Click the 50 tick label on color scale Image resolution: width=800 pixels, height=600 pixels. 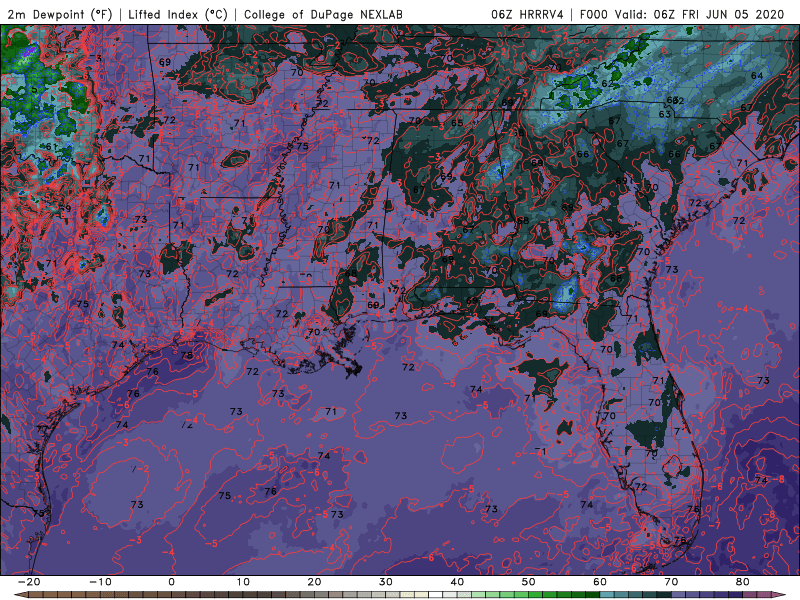tap(529, 582)
